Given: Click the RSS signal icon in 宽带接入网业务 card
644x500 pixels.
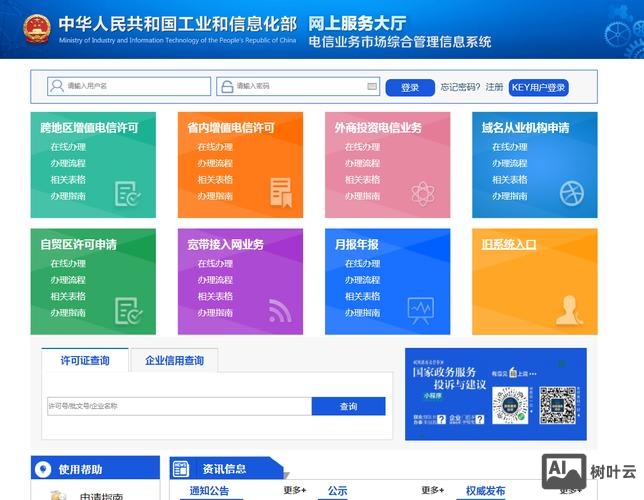Looking at the screenshot, I should (x=280, y=311).
